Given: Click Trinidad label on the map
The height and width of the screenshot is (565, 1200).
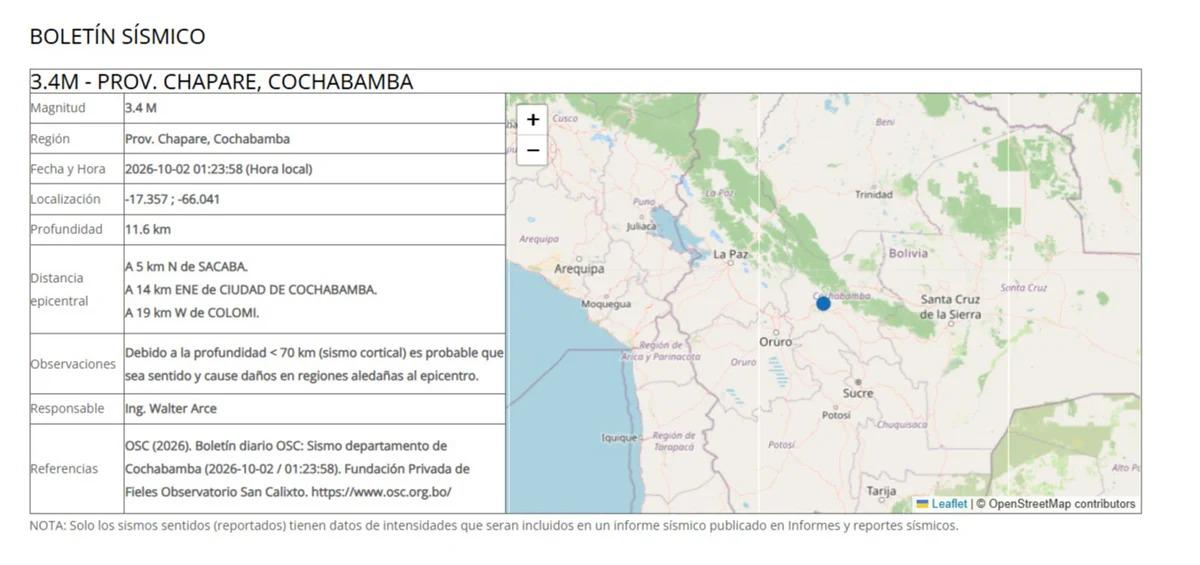Looking at the screenshot, I should (x=874, y=195).
